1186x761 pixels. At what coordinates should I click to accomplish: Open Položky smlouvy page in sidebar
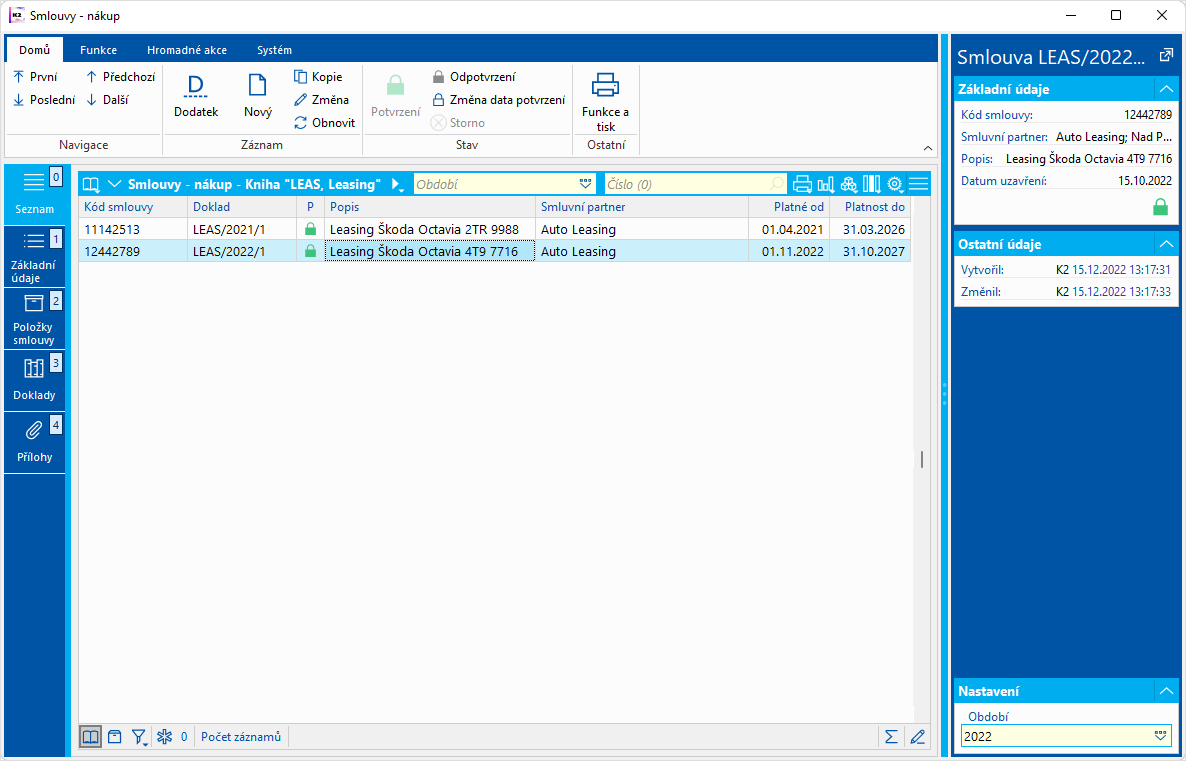pos(34,319)
